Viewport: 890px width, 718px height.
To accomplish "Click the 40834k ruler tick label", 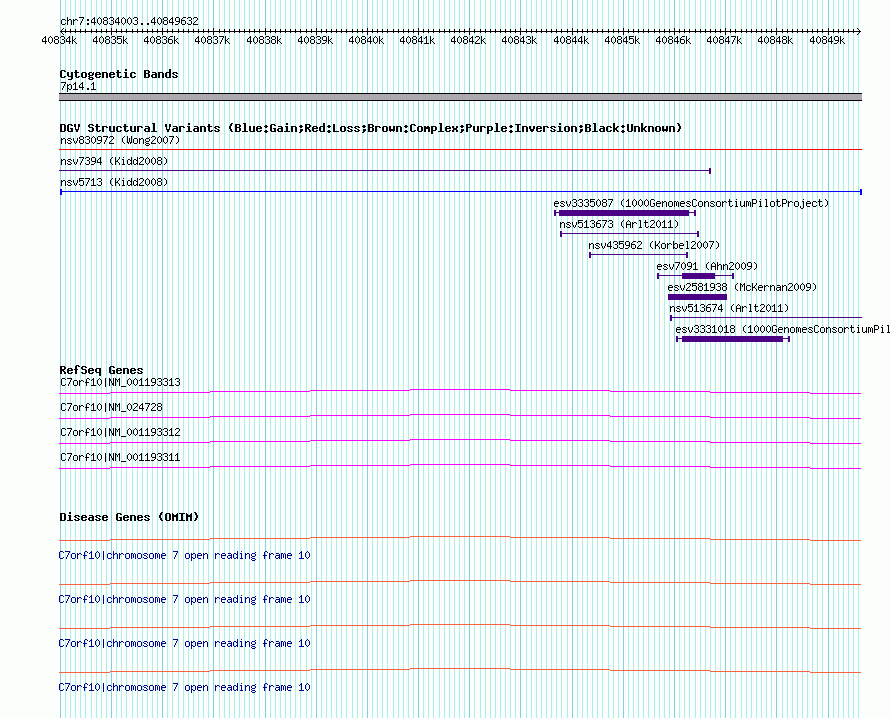I will click(59, 40).
